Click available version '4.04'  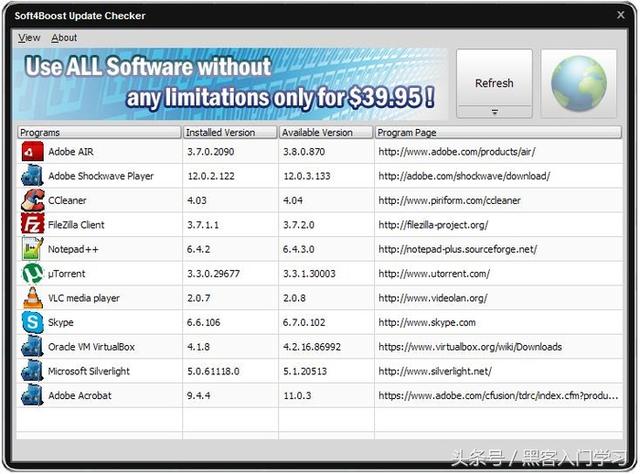pyautogui.click(x=293, y=200)
